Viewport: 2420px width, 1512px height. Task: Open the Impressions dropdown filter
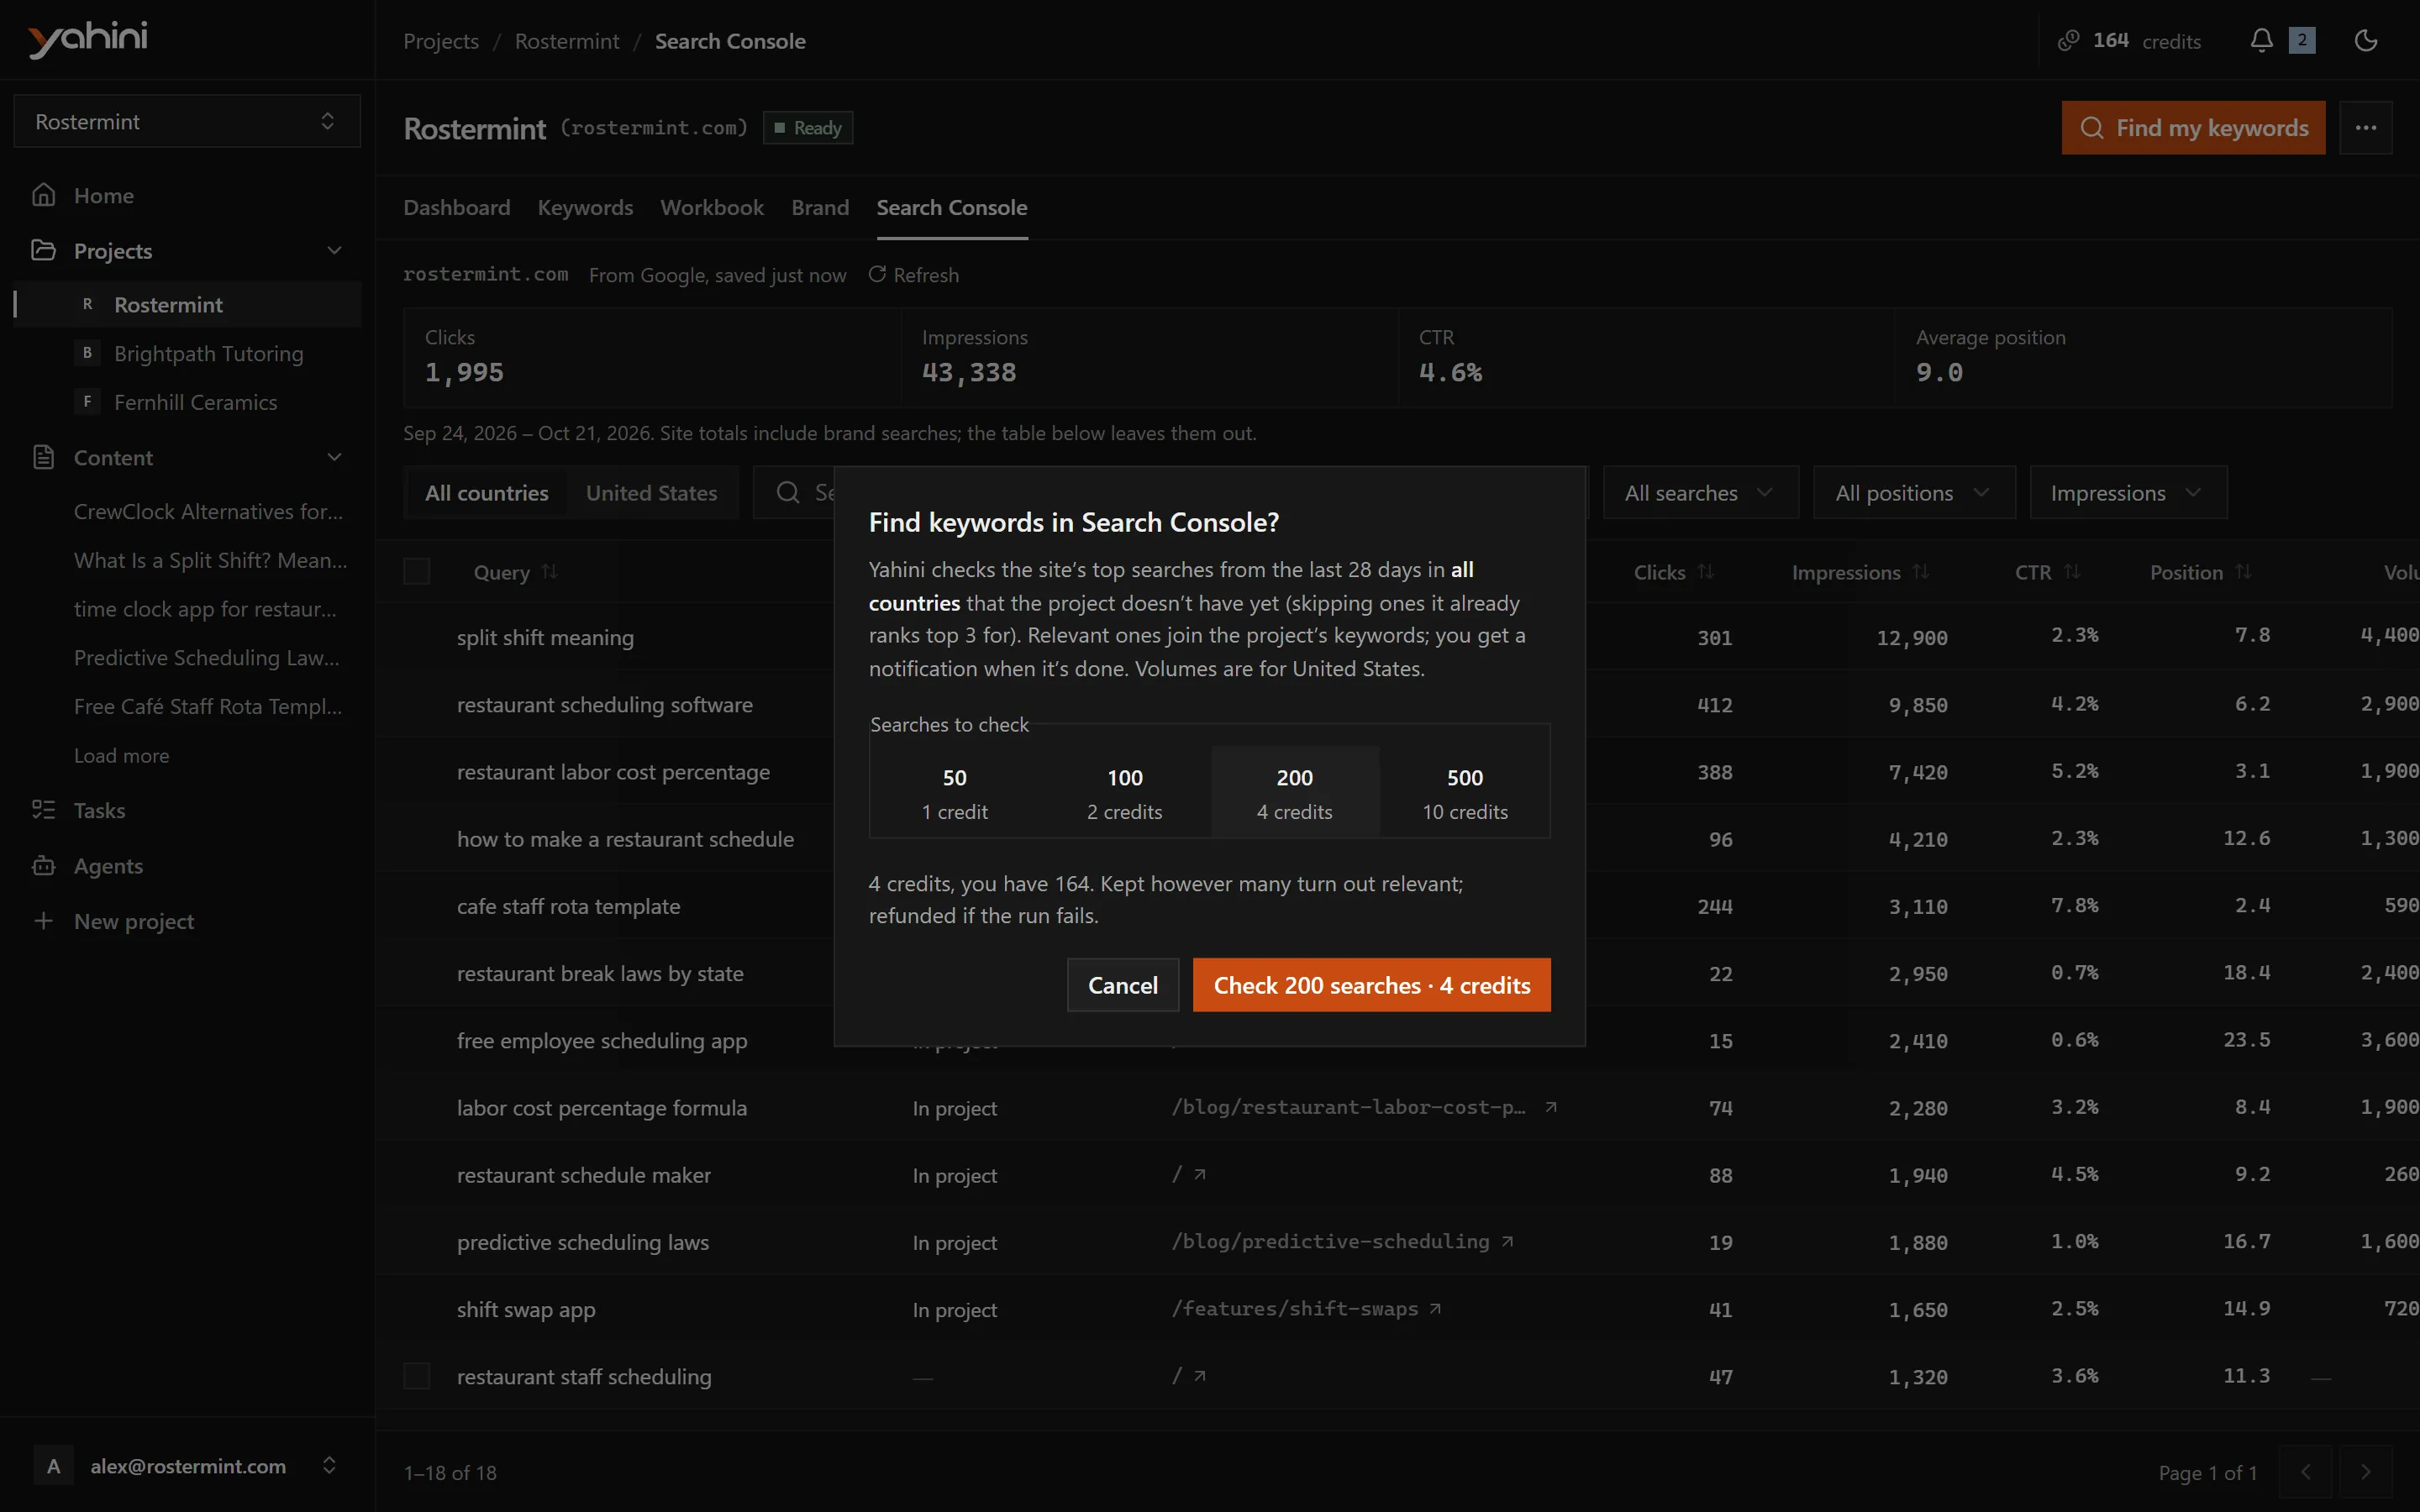pyautogui.click(x=2128, y=493)
